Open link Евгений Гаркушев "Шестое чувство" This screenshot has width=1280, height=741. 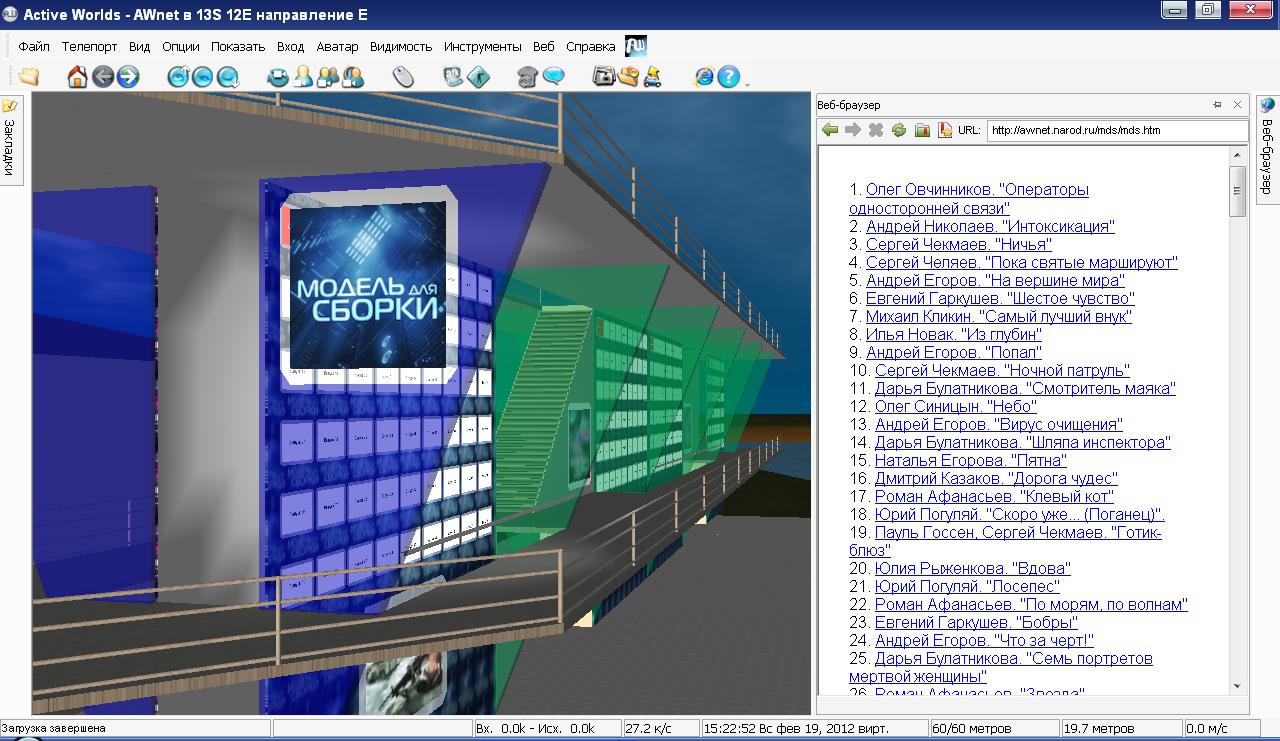coord(1000,298)
